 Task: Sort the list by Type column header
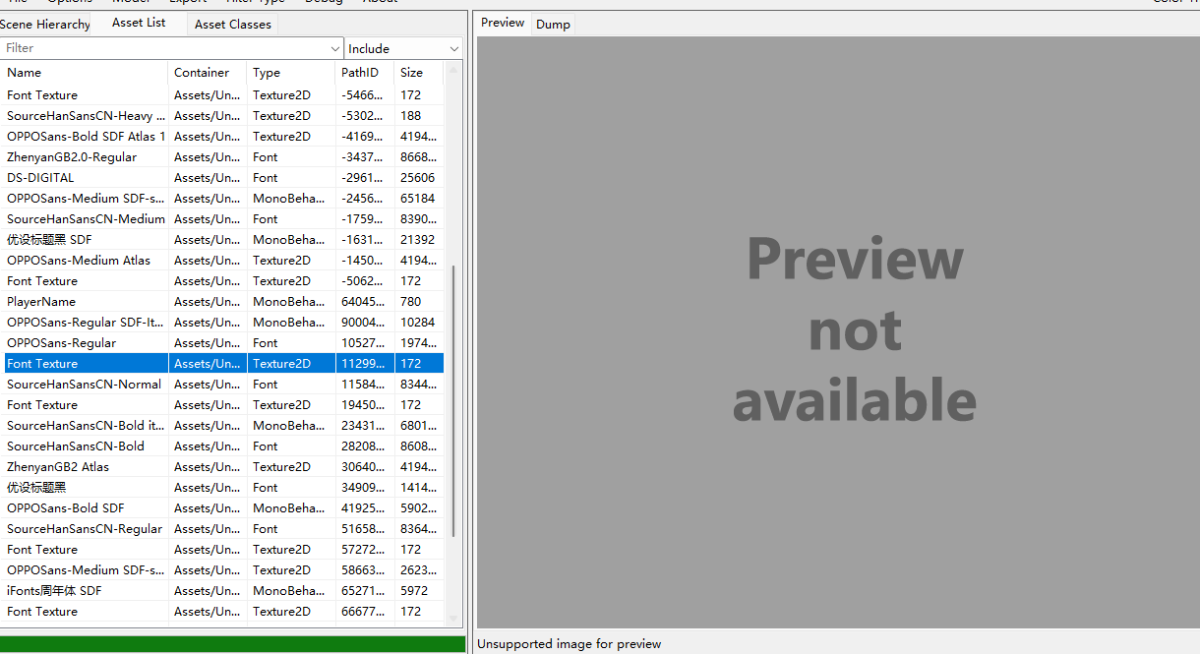coord(290,72)
